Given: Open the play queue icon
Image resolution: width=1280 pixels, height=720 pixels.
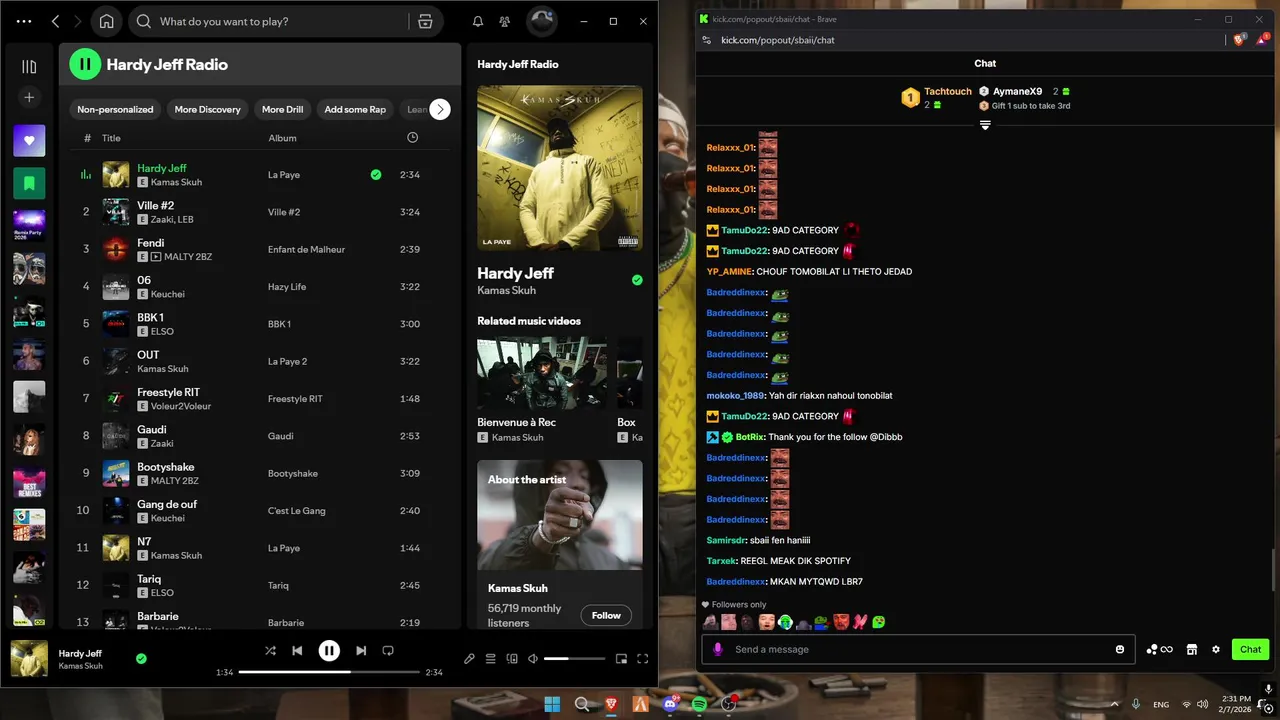Looking at the screenshot, I should click(490, 658).
